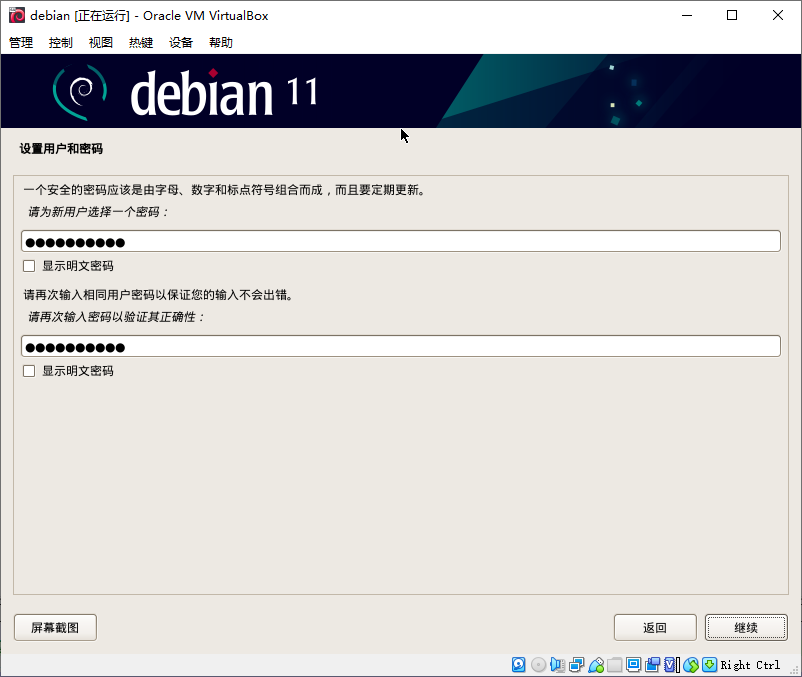Click the recording status icon
The height and width of the screenshot is (677, 802).
pyautogui.click(x=652, y=664)
